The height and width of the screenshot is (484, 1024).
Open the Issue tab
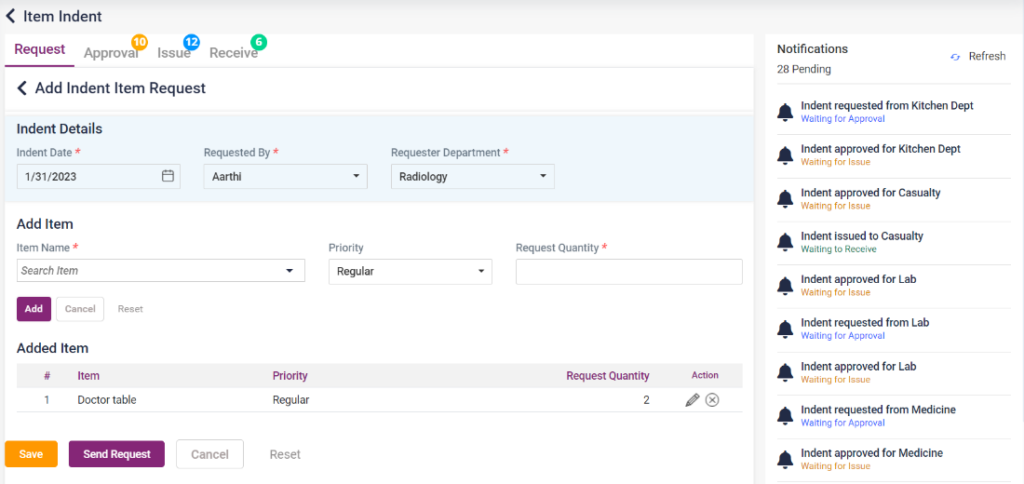pyautogui.click(x=173, y=53)
